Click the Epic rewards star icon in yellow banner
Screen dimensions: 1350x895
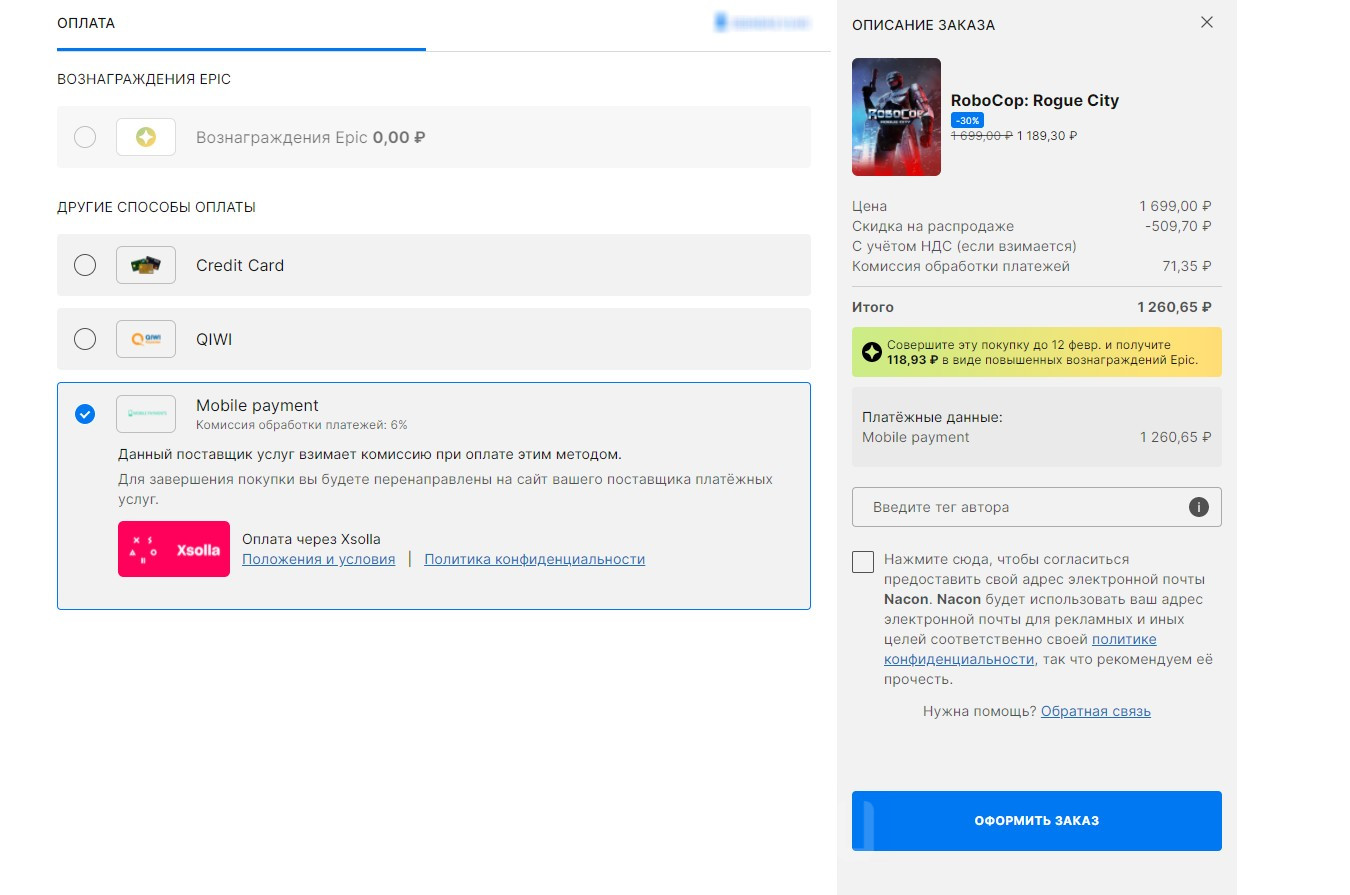click(x=872, y=352)
